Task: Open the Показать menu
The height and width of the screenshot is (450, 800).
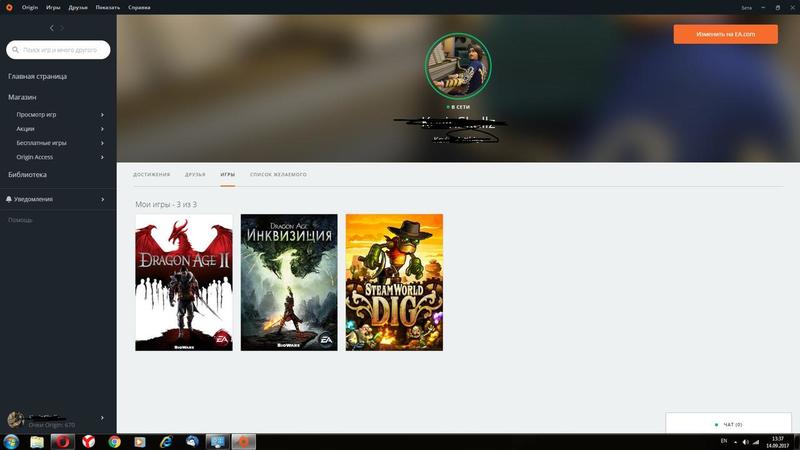Action: coord(108,8)
